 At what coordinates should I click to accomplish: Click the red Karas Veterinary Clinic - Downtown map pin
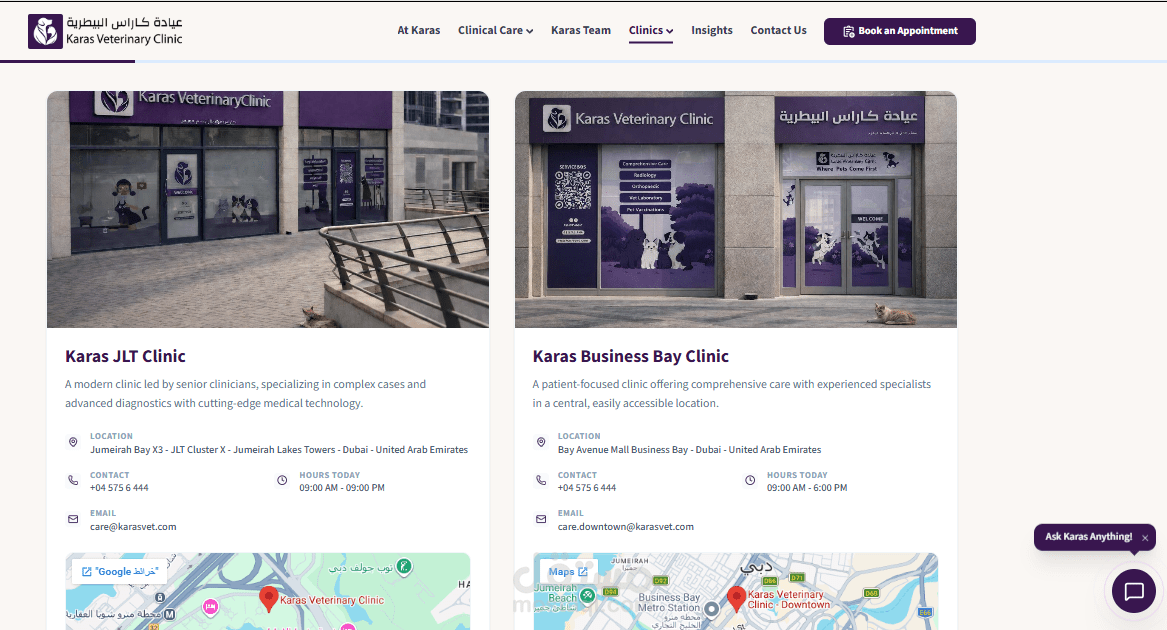736,599
